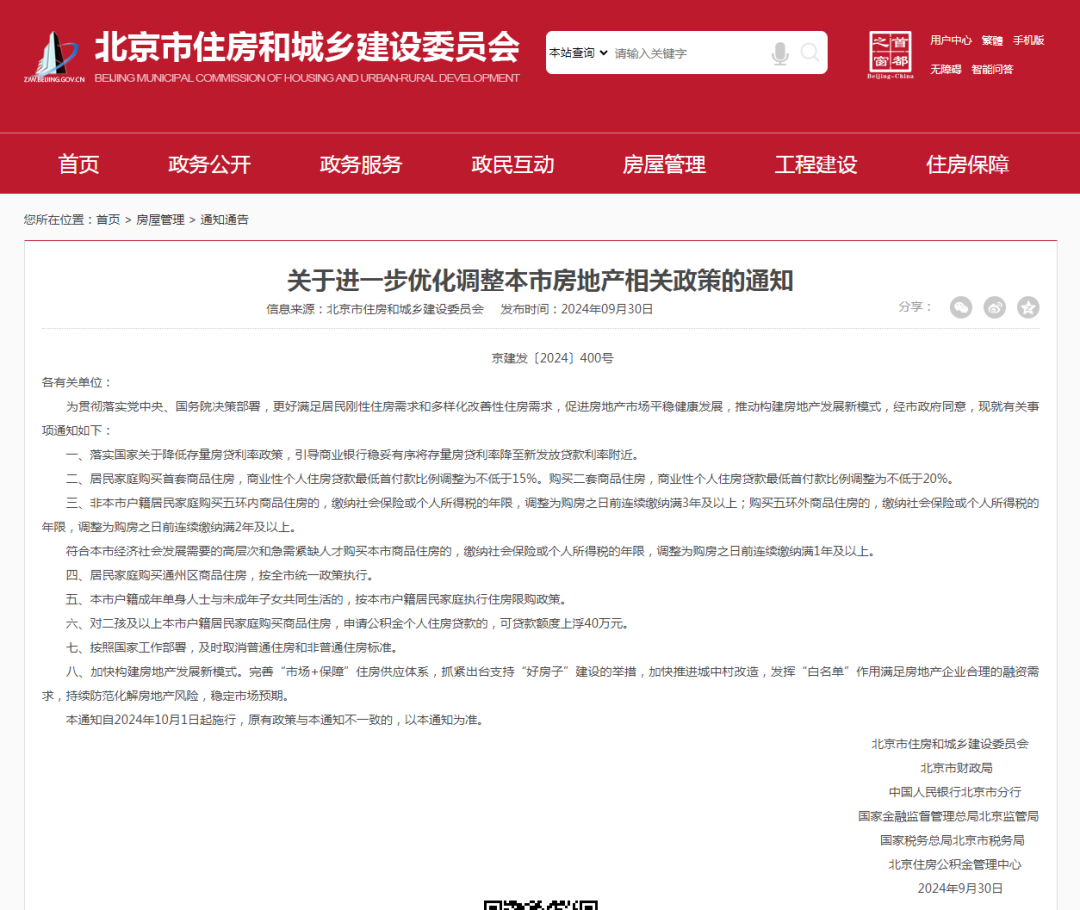Click signatory 北京市财政局
Viewport: 1080px width, 910px height.
pyautogui.click(x=956, y=768)
